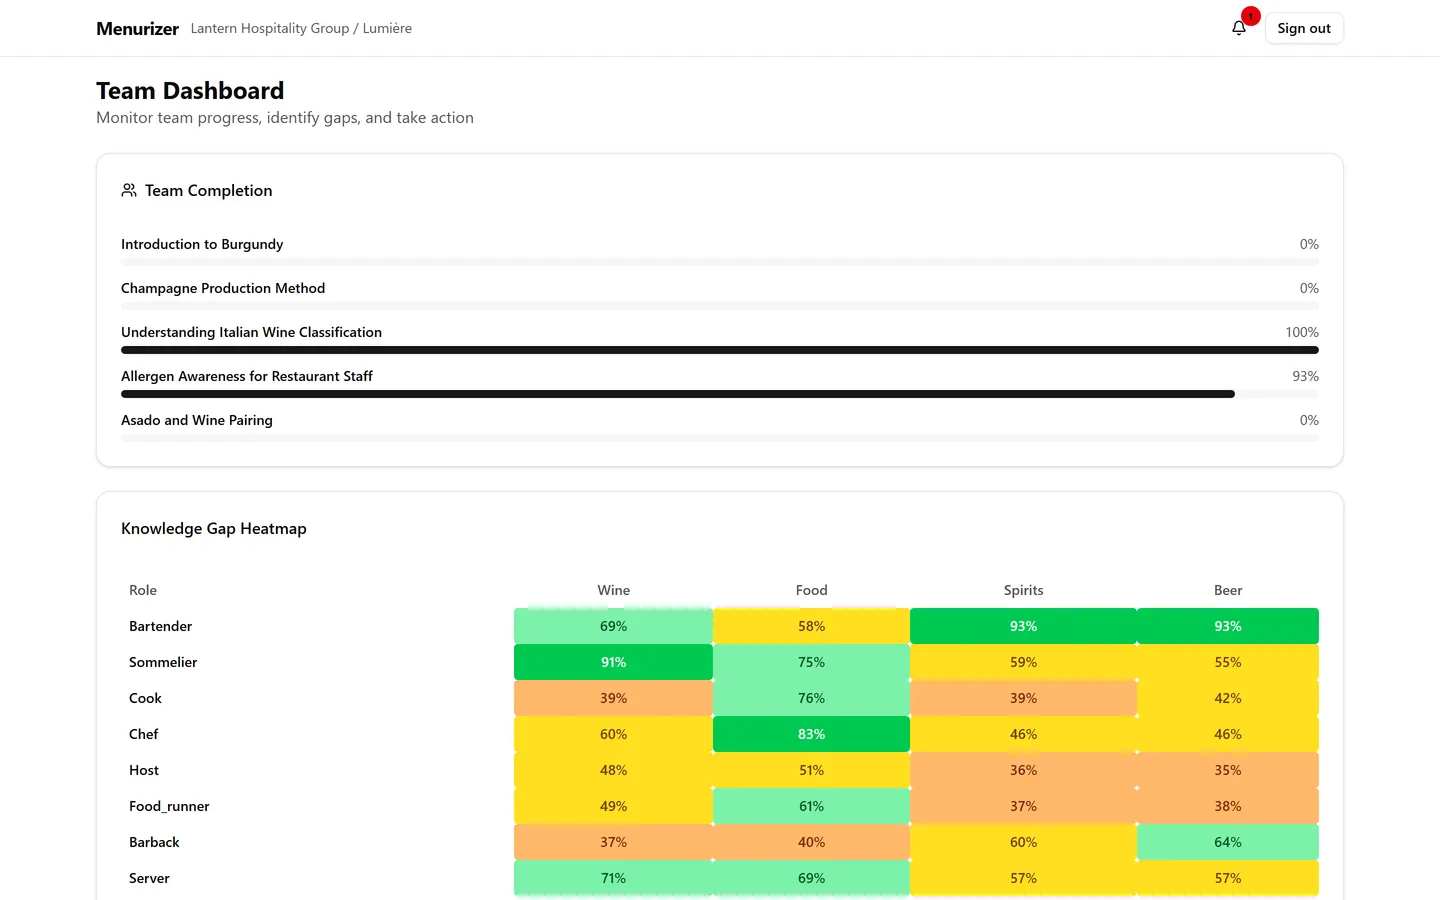Click the Team Completion people icon
1440x900 pixels.
[x=129, y=190]
